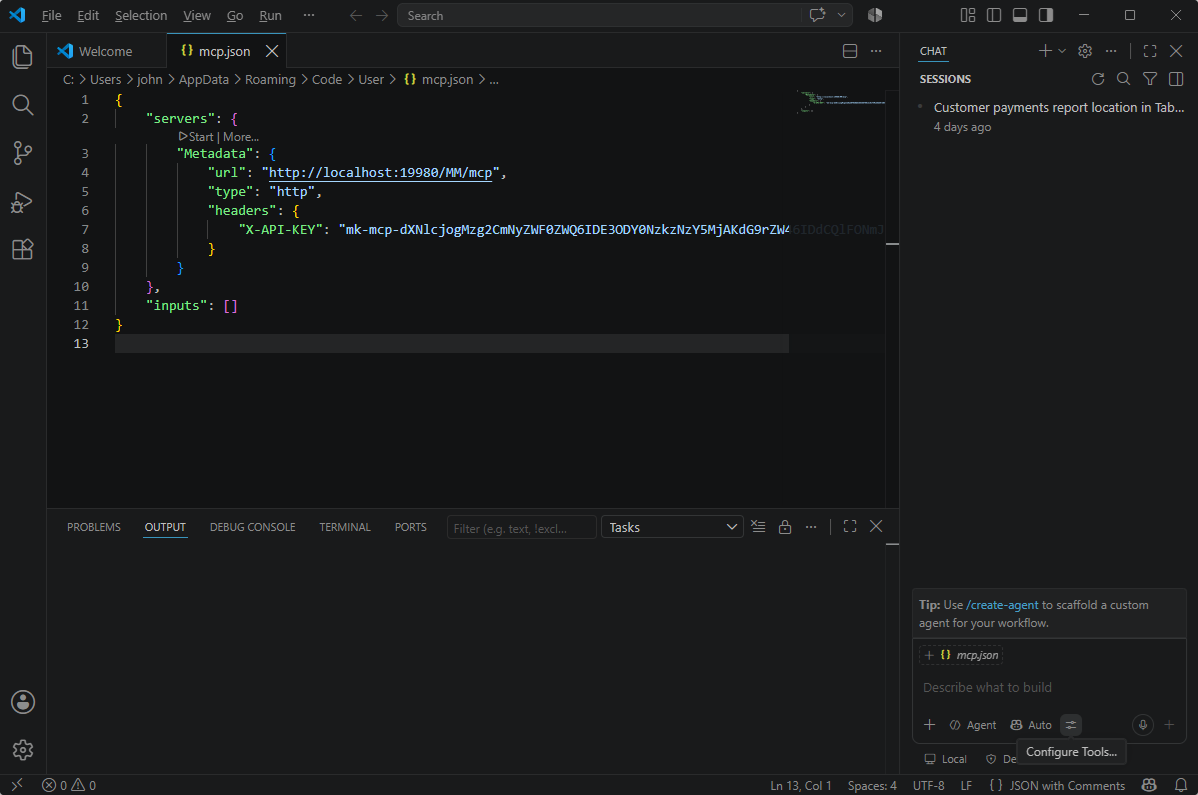The width and height of the screenshot is (1198, 795).
Task: Click the mcp.json breadcrumb segment
Action: coord(439,79)
